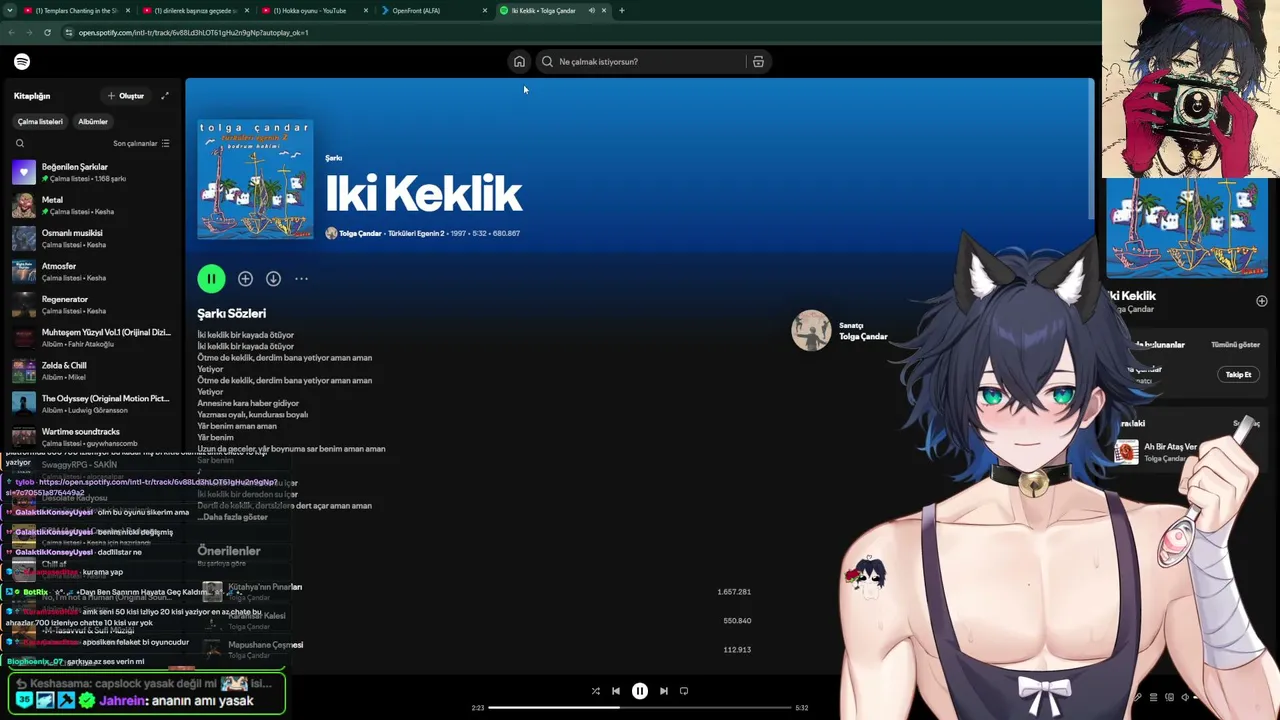Go back in browser history

[11, 32]
